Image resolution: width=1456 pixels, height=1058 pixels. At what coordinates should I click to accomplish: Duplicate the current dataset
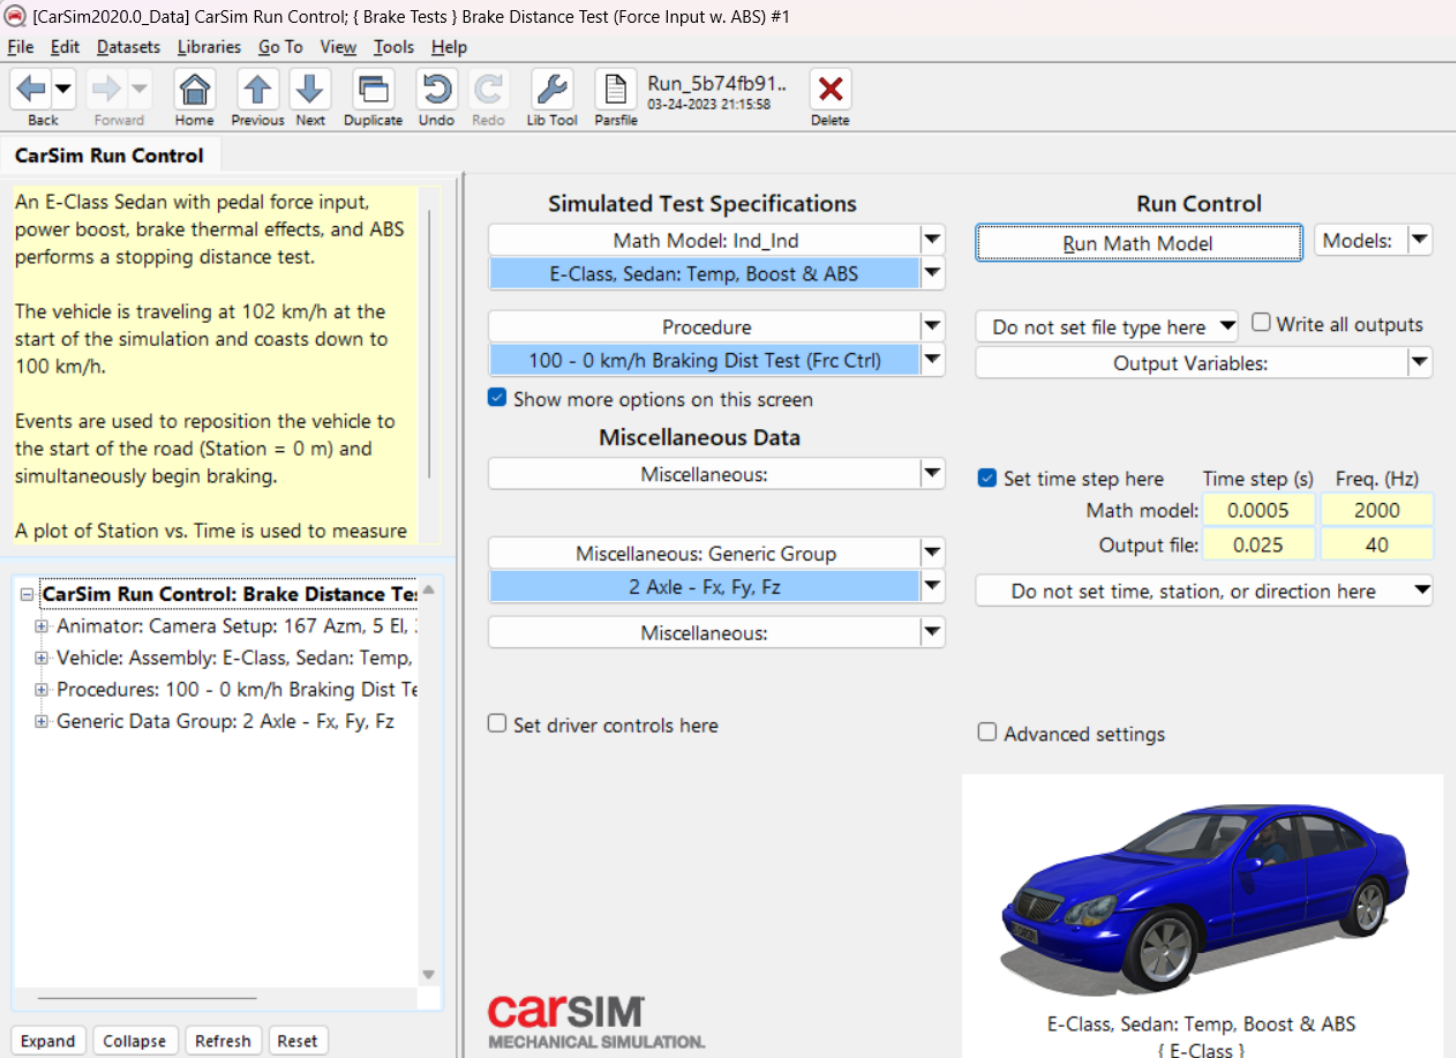(x=373, y=90)
